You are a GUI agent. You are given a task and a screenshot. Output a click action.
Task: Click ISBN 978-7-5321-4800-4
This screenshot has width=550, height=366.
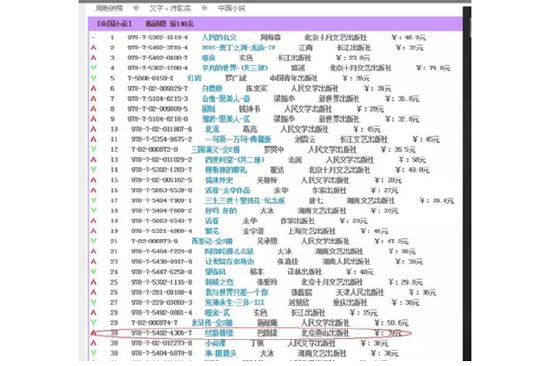click(x=162, y=231)
